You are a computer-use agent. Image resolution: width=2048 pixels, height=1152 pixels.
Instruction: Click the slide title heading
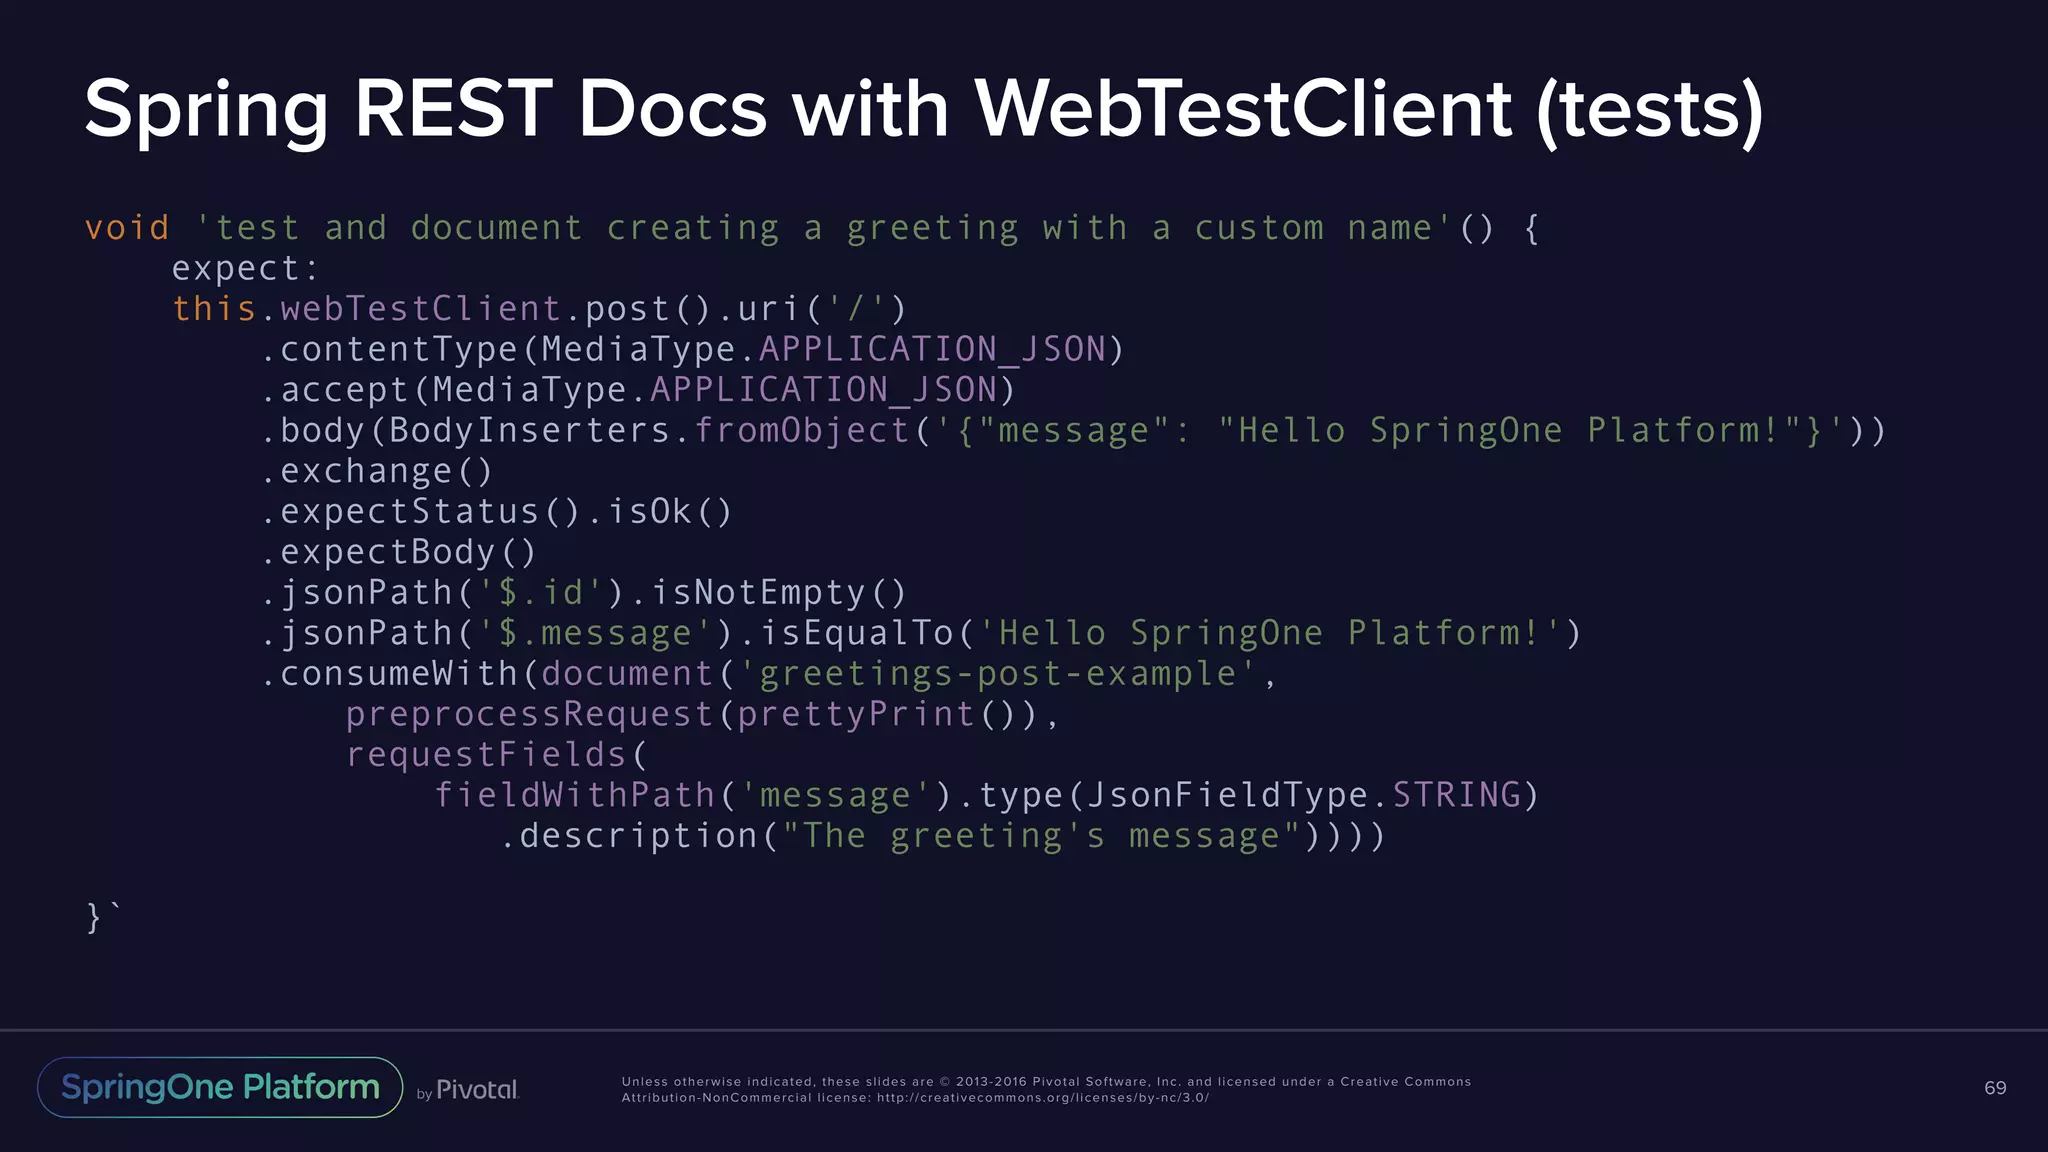coord(924,109)
